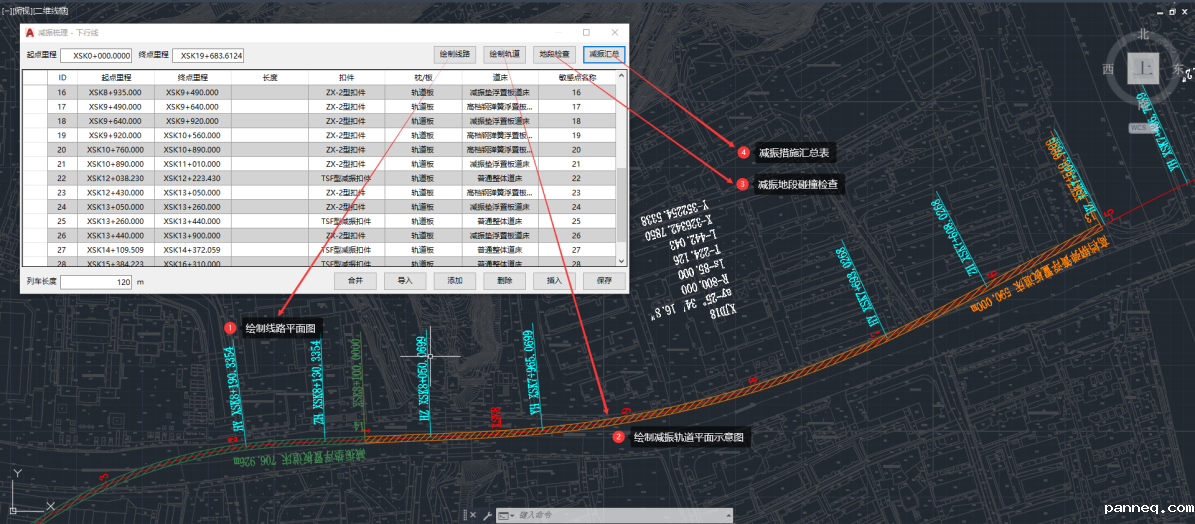Screen dimensions: 1195x524
Task: Click the UCS axis icon at bottom-left
Action: tap(14, 492)
